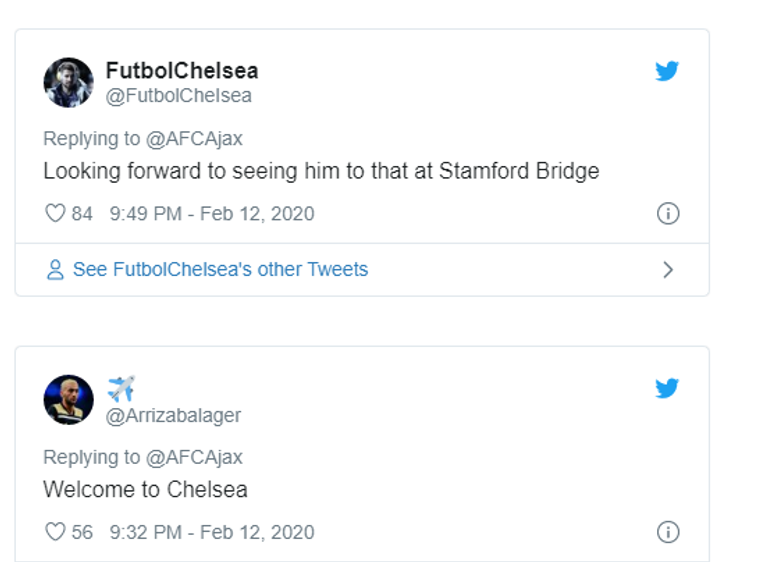This screenshot has height=562, width=768.
Task: Click Twitter bird icon on Arrizabalager tweet
Action: 667,388
